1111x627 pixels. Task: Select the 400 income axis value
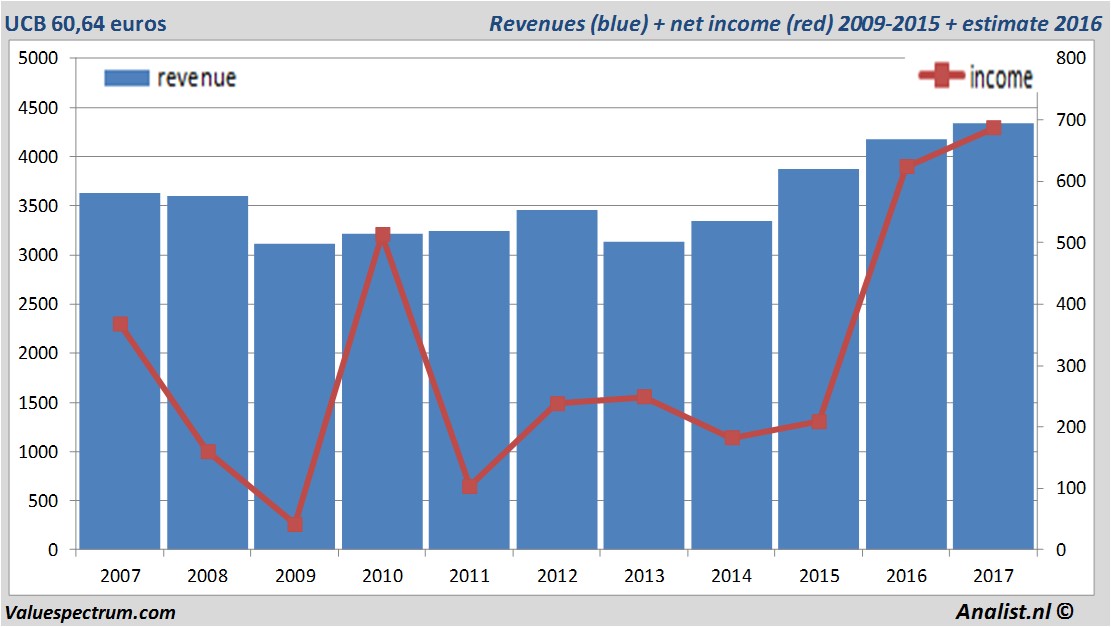tap(1071, 304)
